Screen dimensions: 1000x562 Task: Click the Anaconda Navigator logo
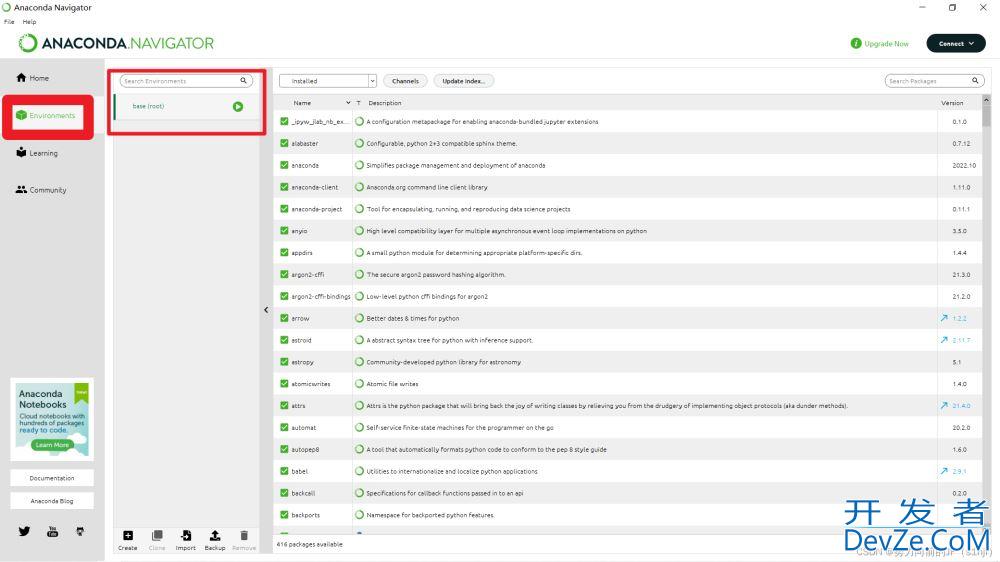point(116,43)
